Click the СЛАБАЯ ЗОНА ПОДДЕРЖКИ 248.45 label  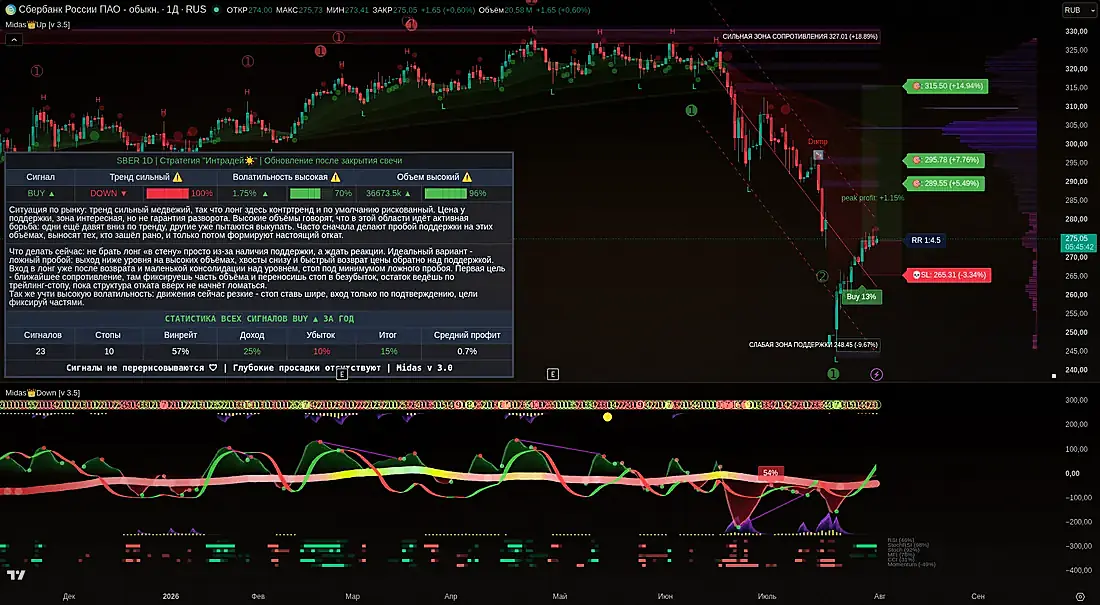click(x=813, y=345)
